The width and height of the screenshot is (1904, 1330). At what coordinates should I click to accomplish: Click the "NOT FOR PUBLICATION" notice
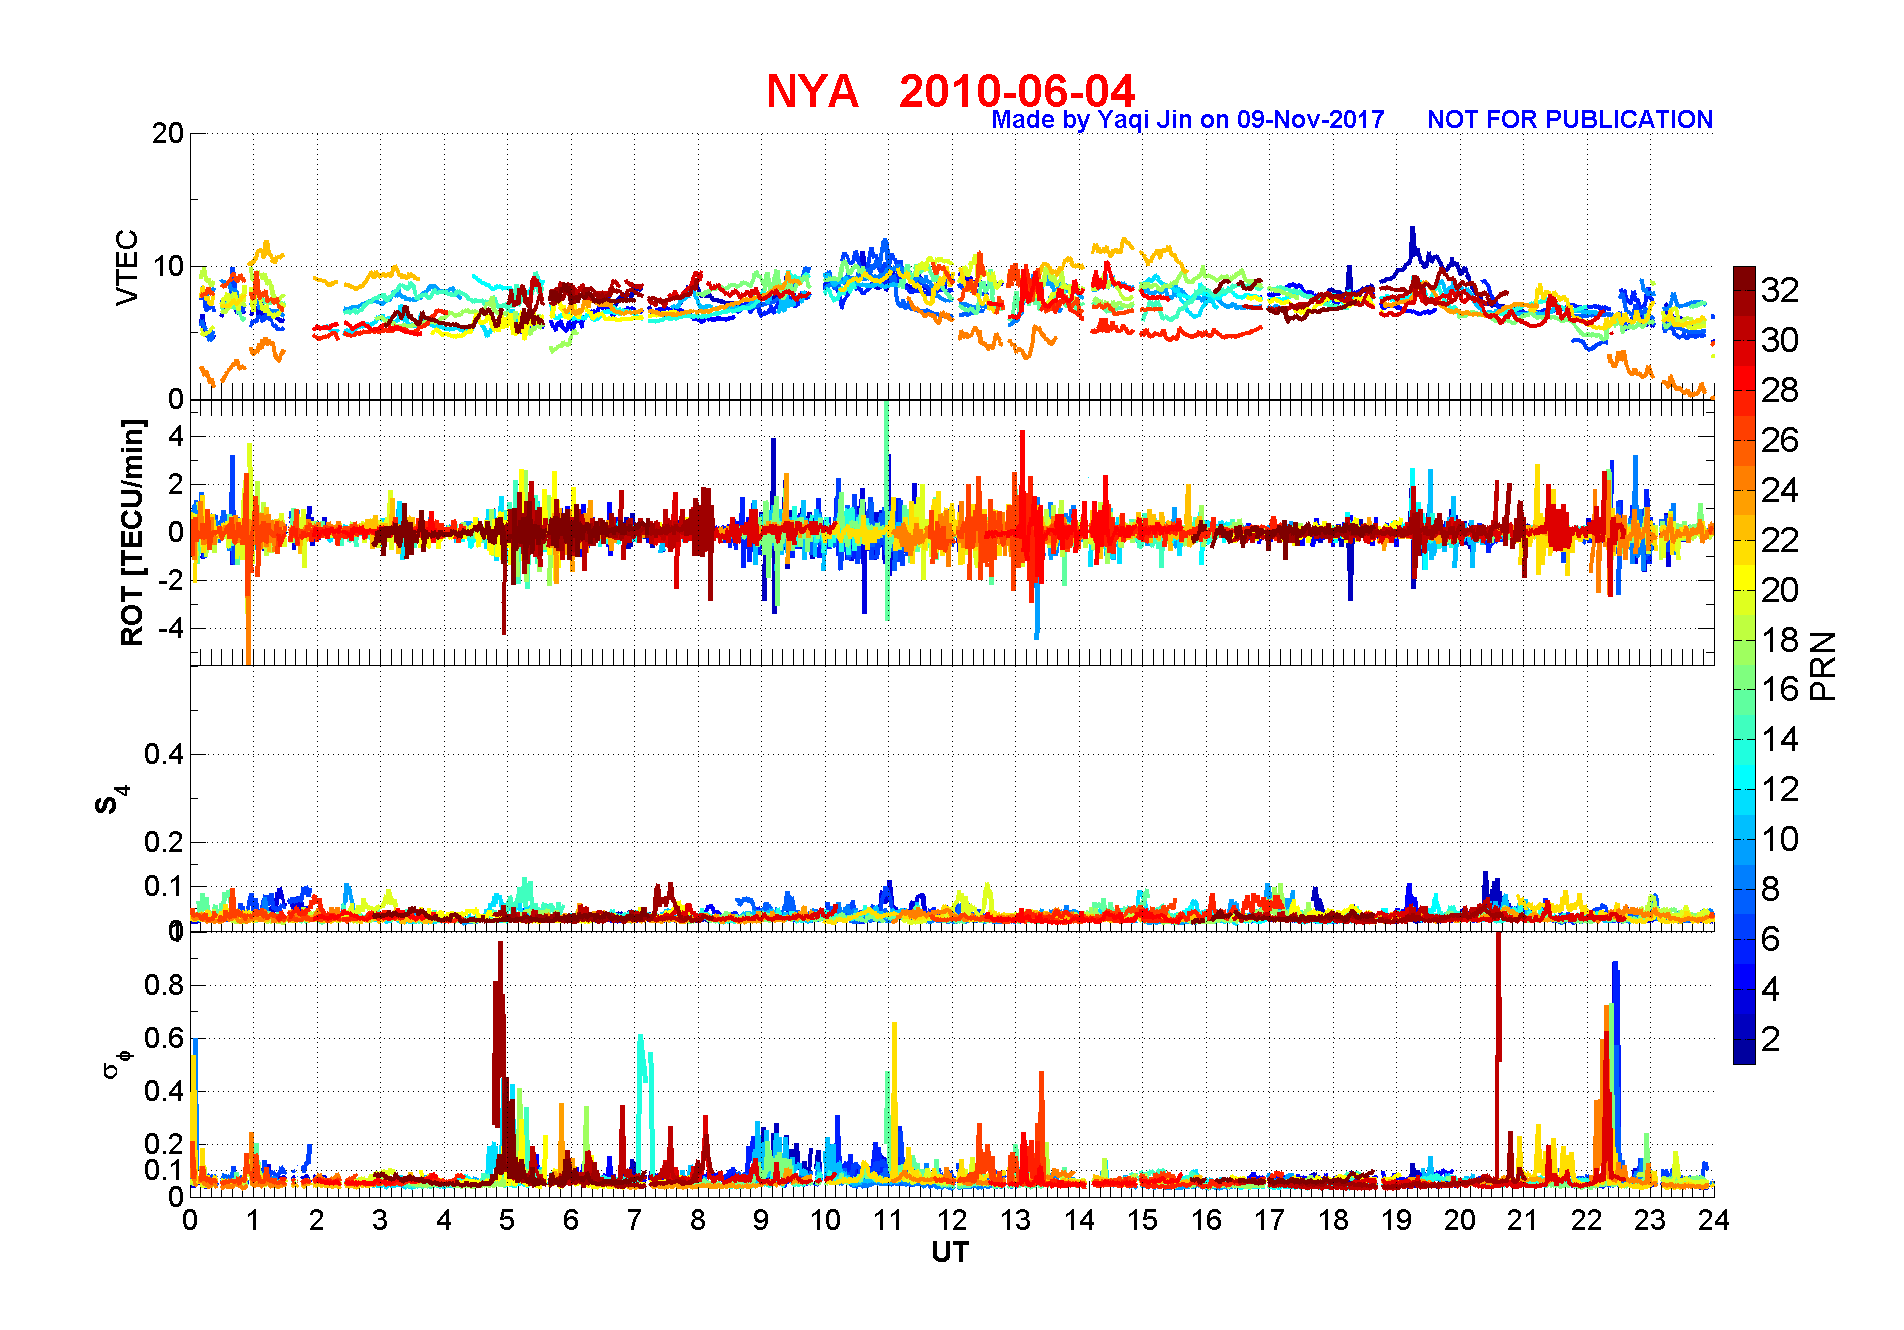click(1570, 120)
